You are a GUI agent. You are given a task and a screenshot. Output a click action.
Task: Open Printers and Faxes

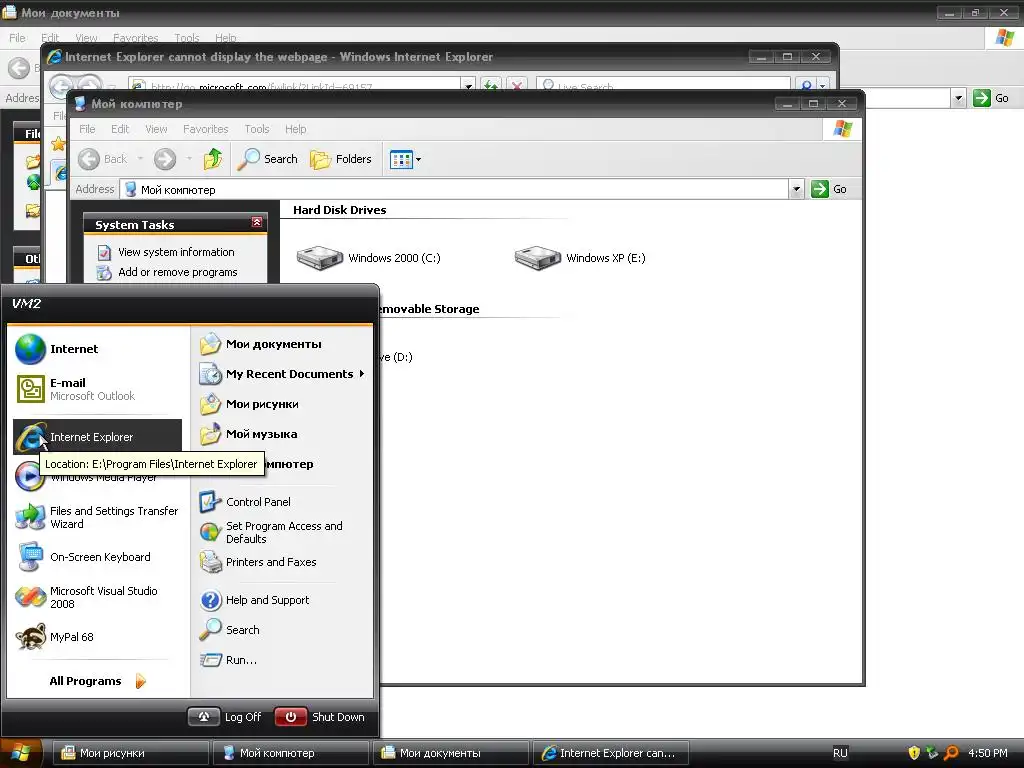coord(283,562)
